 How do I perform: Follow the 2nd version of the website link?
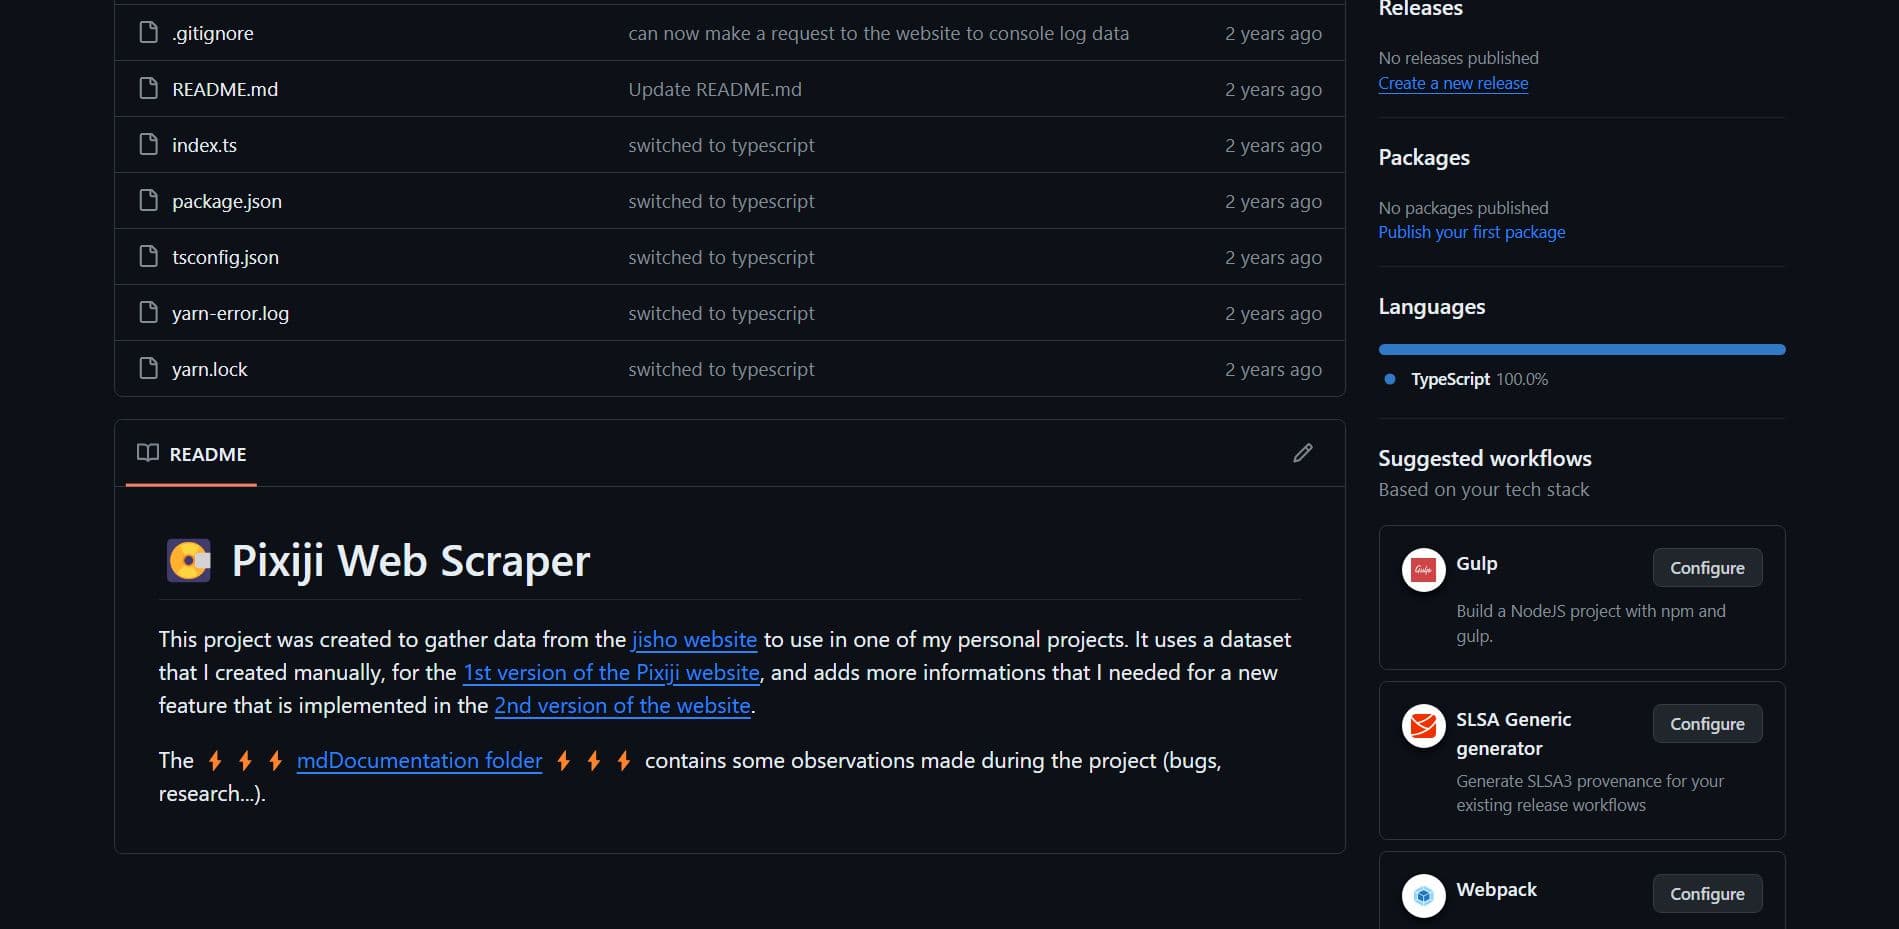click(x=622, y=705)
